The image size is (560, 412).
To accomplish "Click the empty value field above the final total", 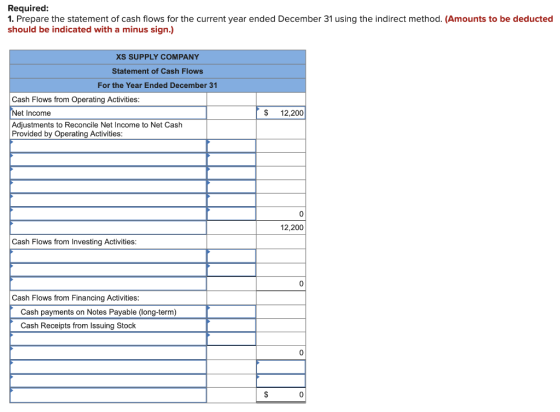I will coord(281,381).
